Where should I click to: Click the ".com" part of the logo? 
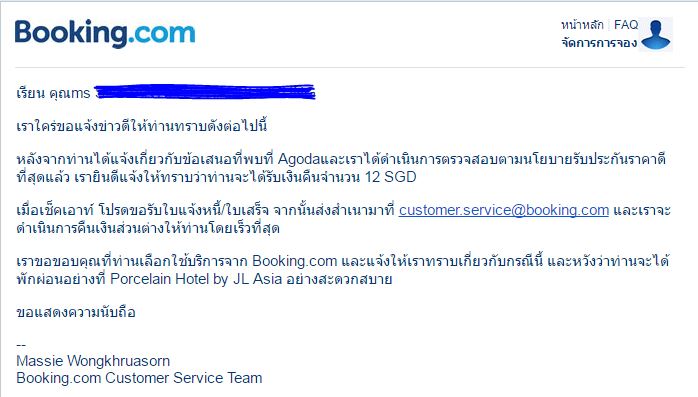pyautogui.click(x=162, y=34)
